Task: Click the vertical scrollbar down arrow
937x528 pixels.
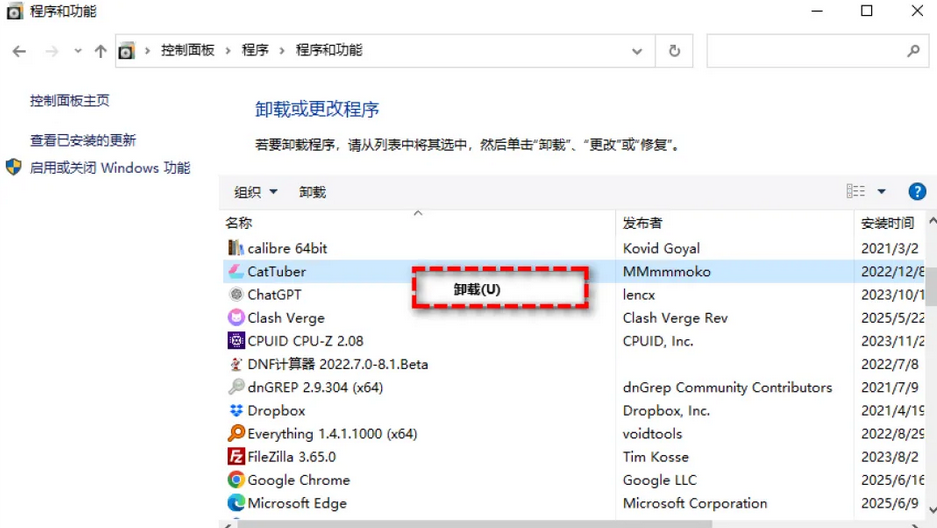Action: (932, 509)
